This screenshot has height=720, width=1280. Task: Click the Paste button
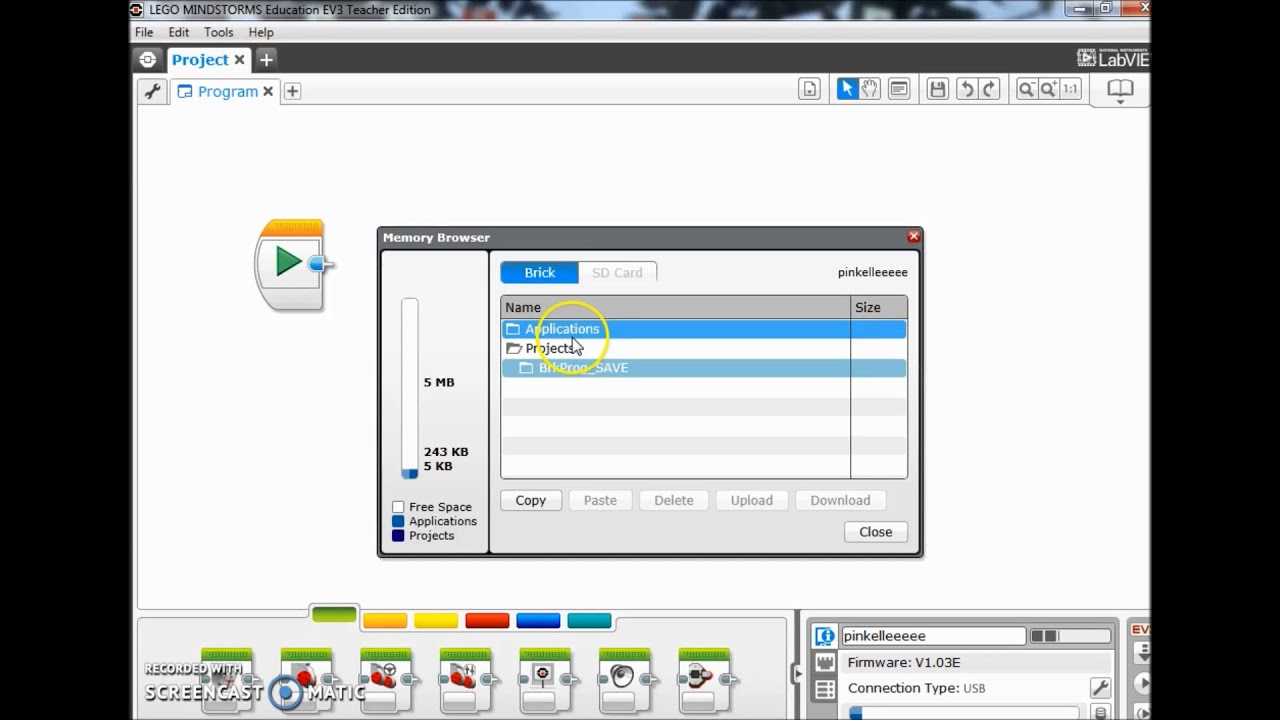(600, 500)
